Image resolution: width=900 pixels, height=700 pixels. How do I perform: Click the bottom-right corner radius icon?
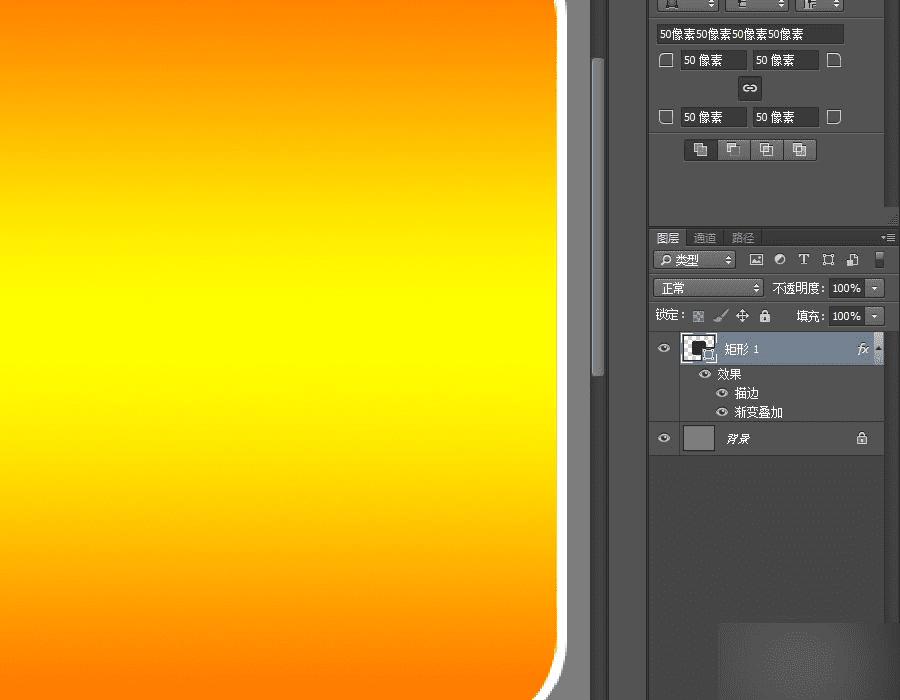[x=834, y=117]
